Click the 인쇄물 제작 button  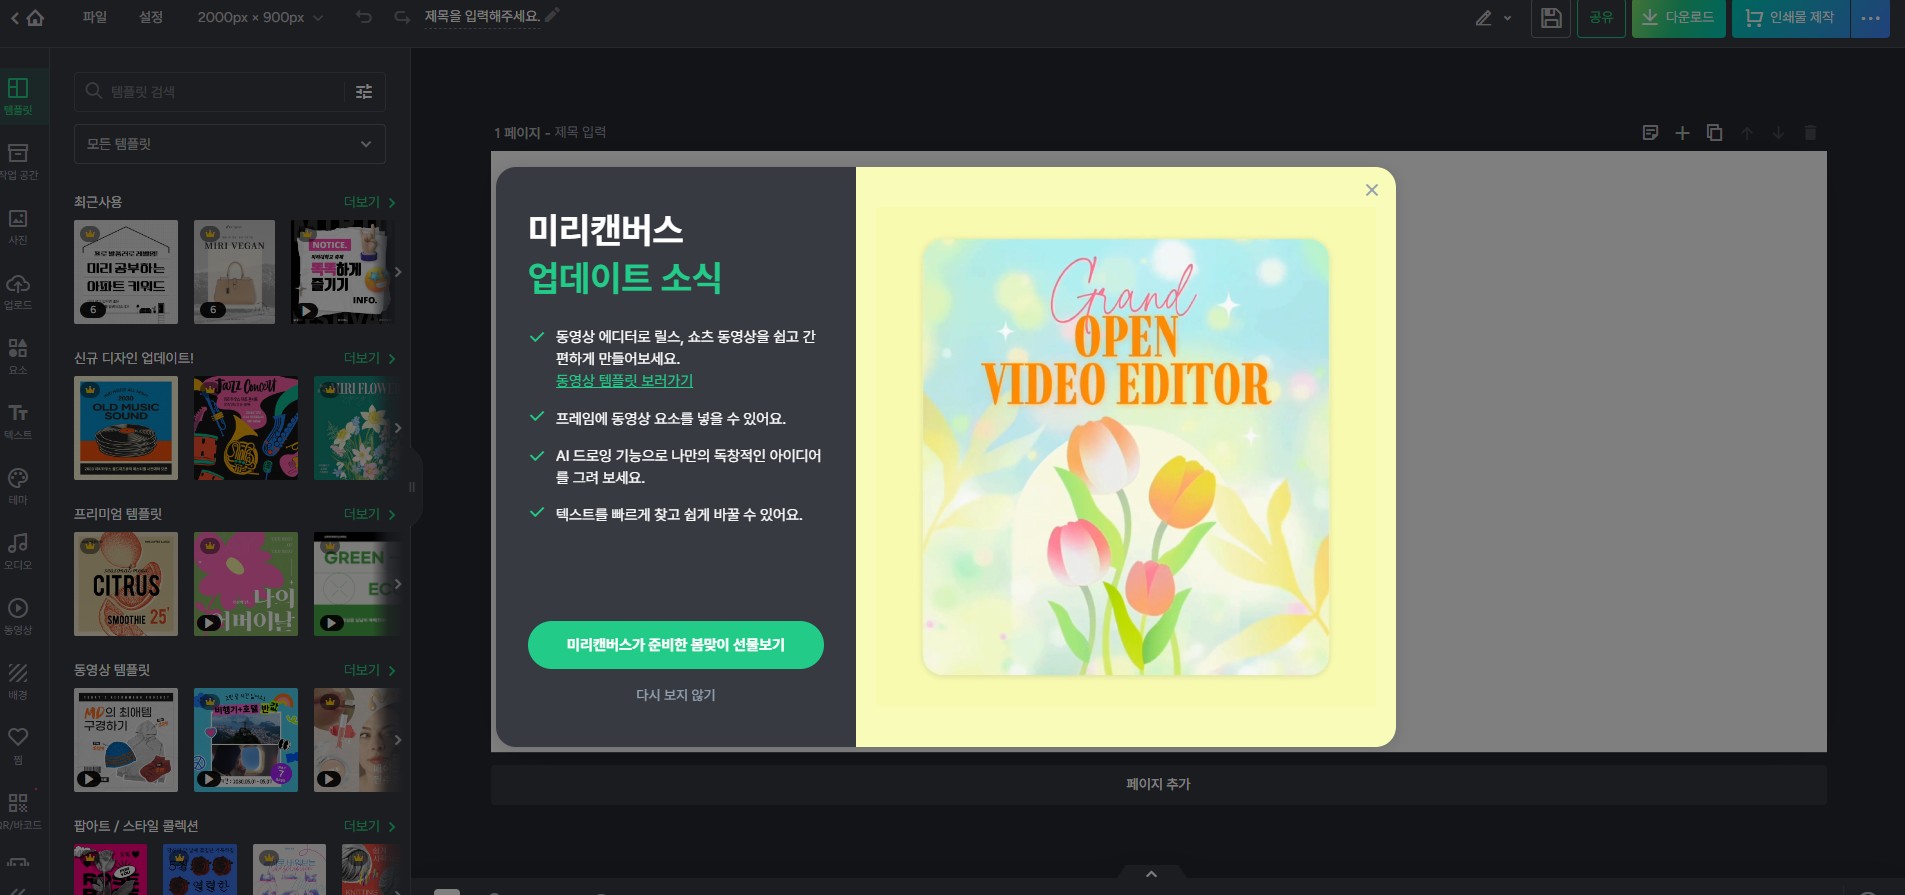click(x=1790, y=18)
